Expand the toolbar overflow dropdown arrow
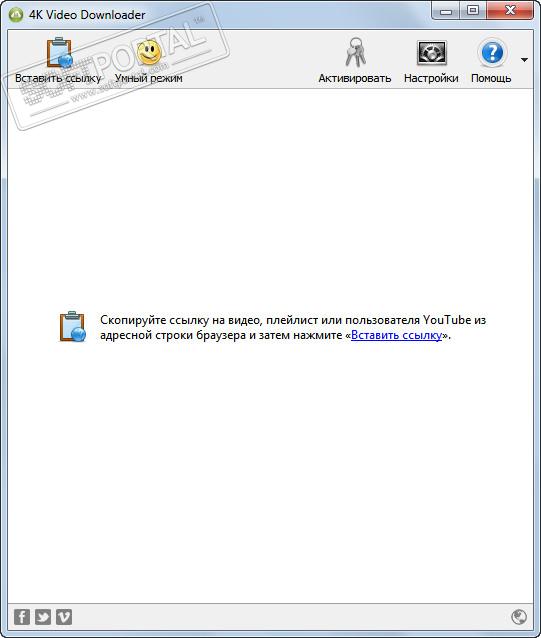 pyautogui.click(x=524, y=60)
